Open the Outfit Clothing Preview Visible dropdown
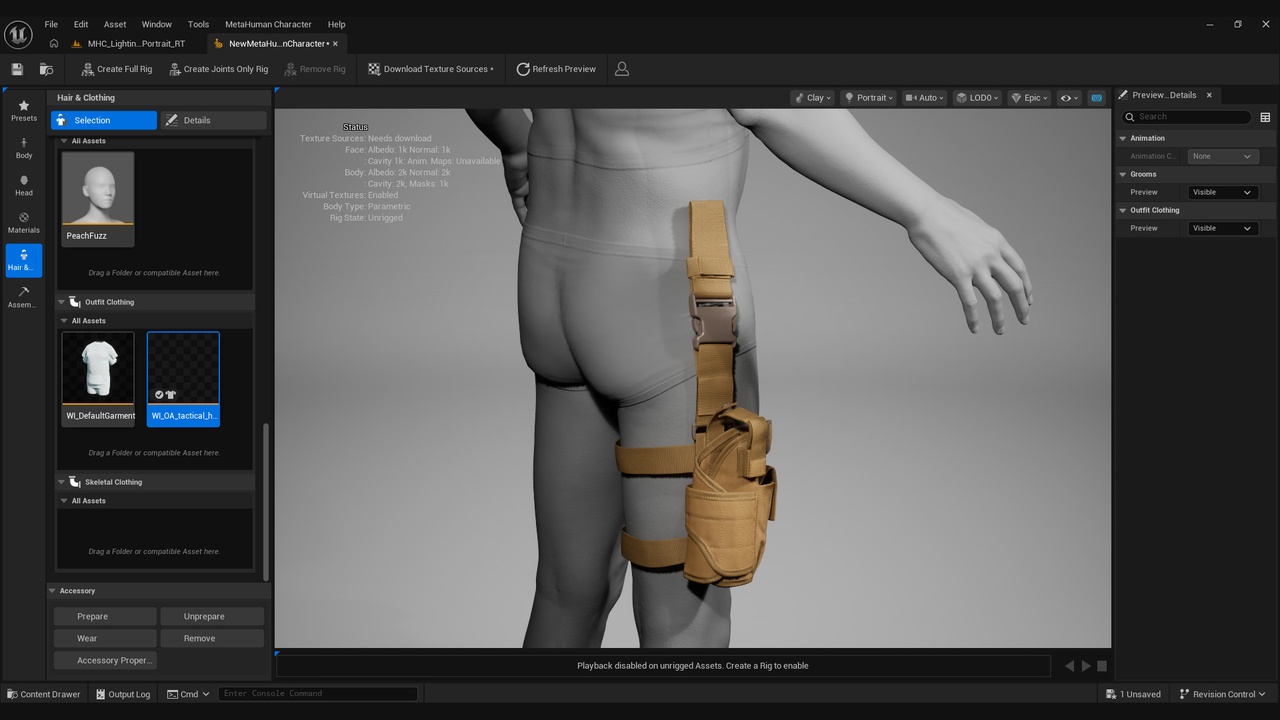 click(x=1221, y=228)
